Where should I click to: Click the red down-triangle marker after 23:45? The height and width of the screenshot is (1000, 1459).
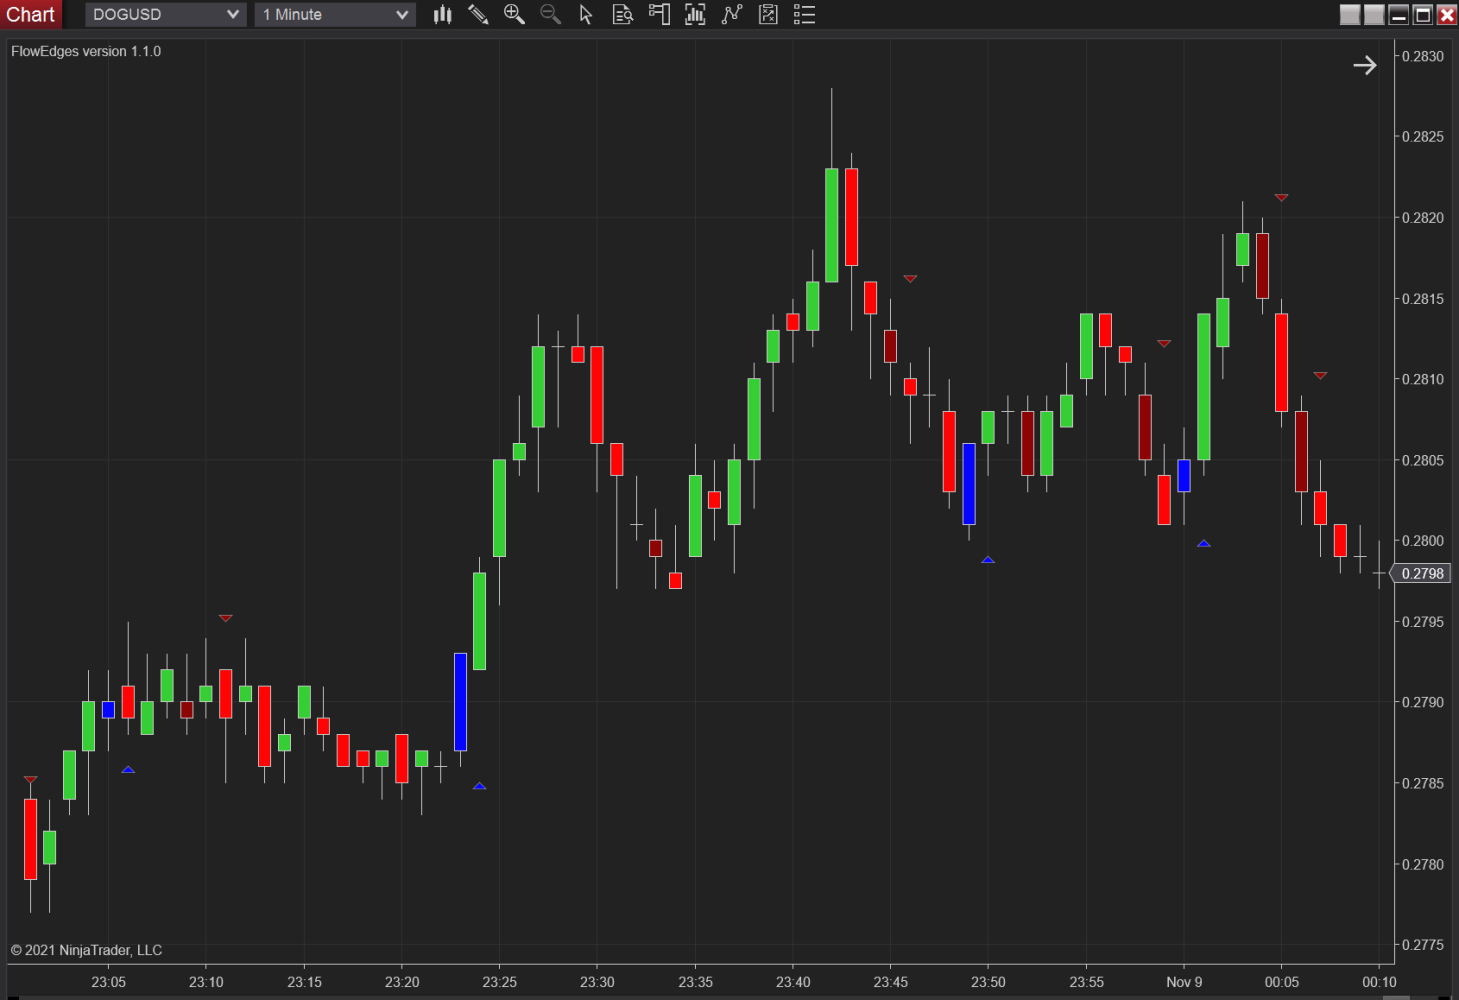click(910, 279)
